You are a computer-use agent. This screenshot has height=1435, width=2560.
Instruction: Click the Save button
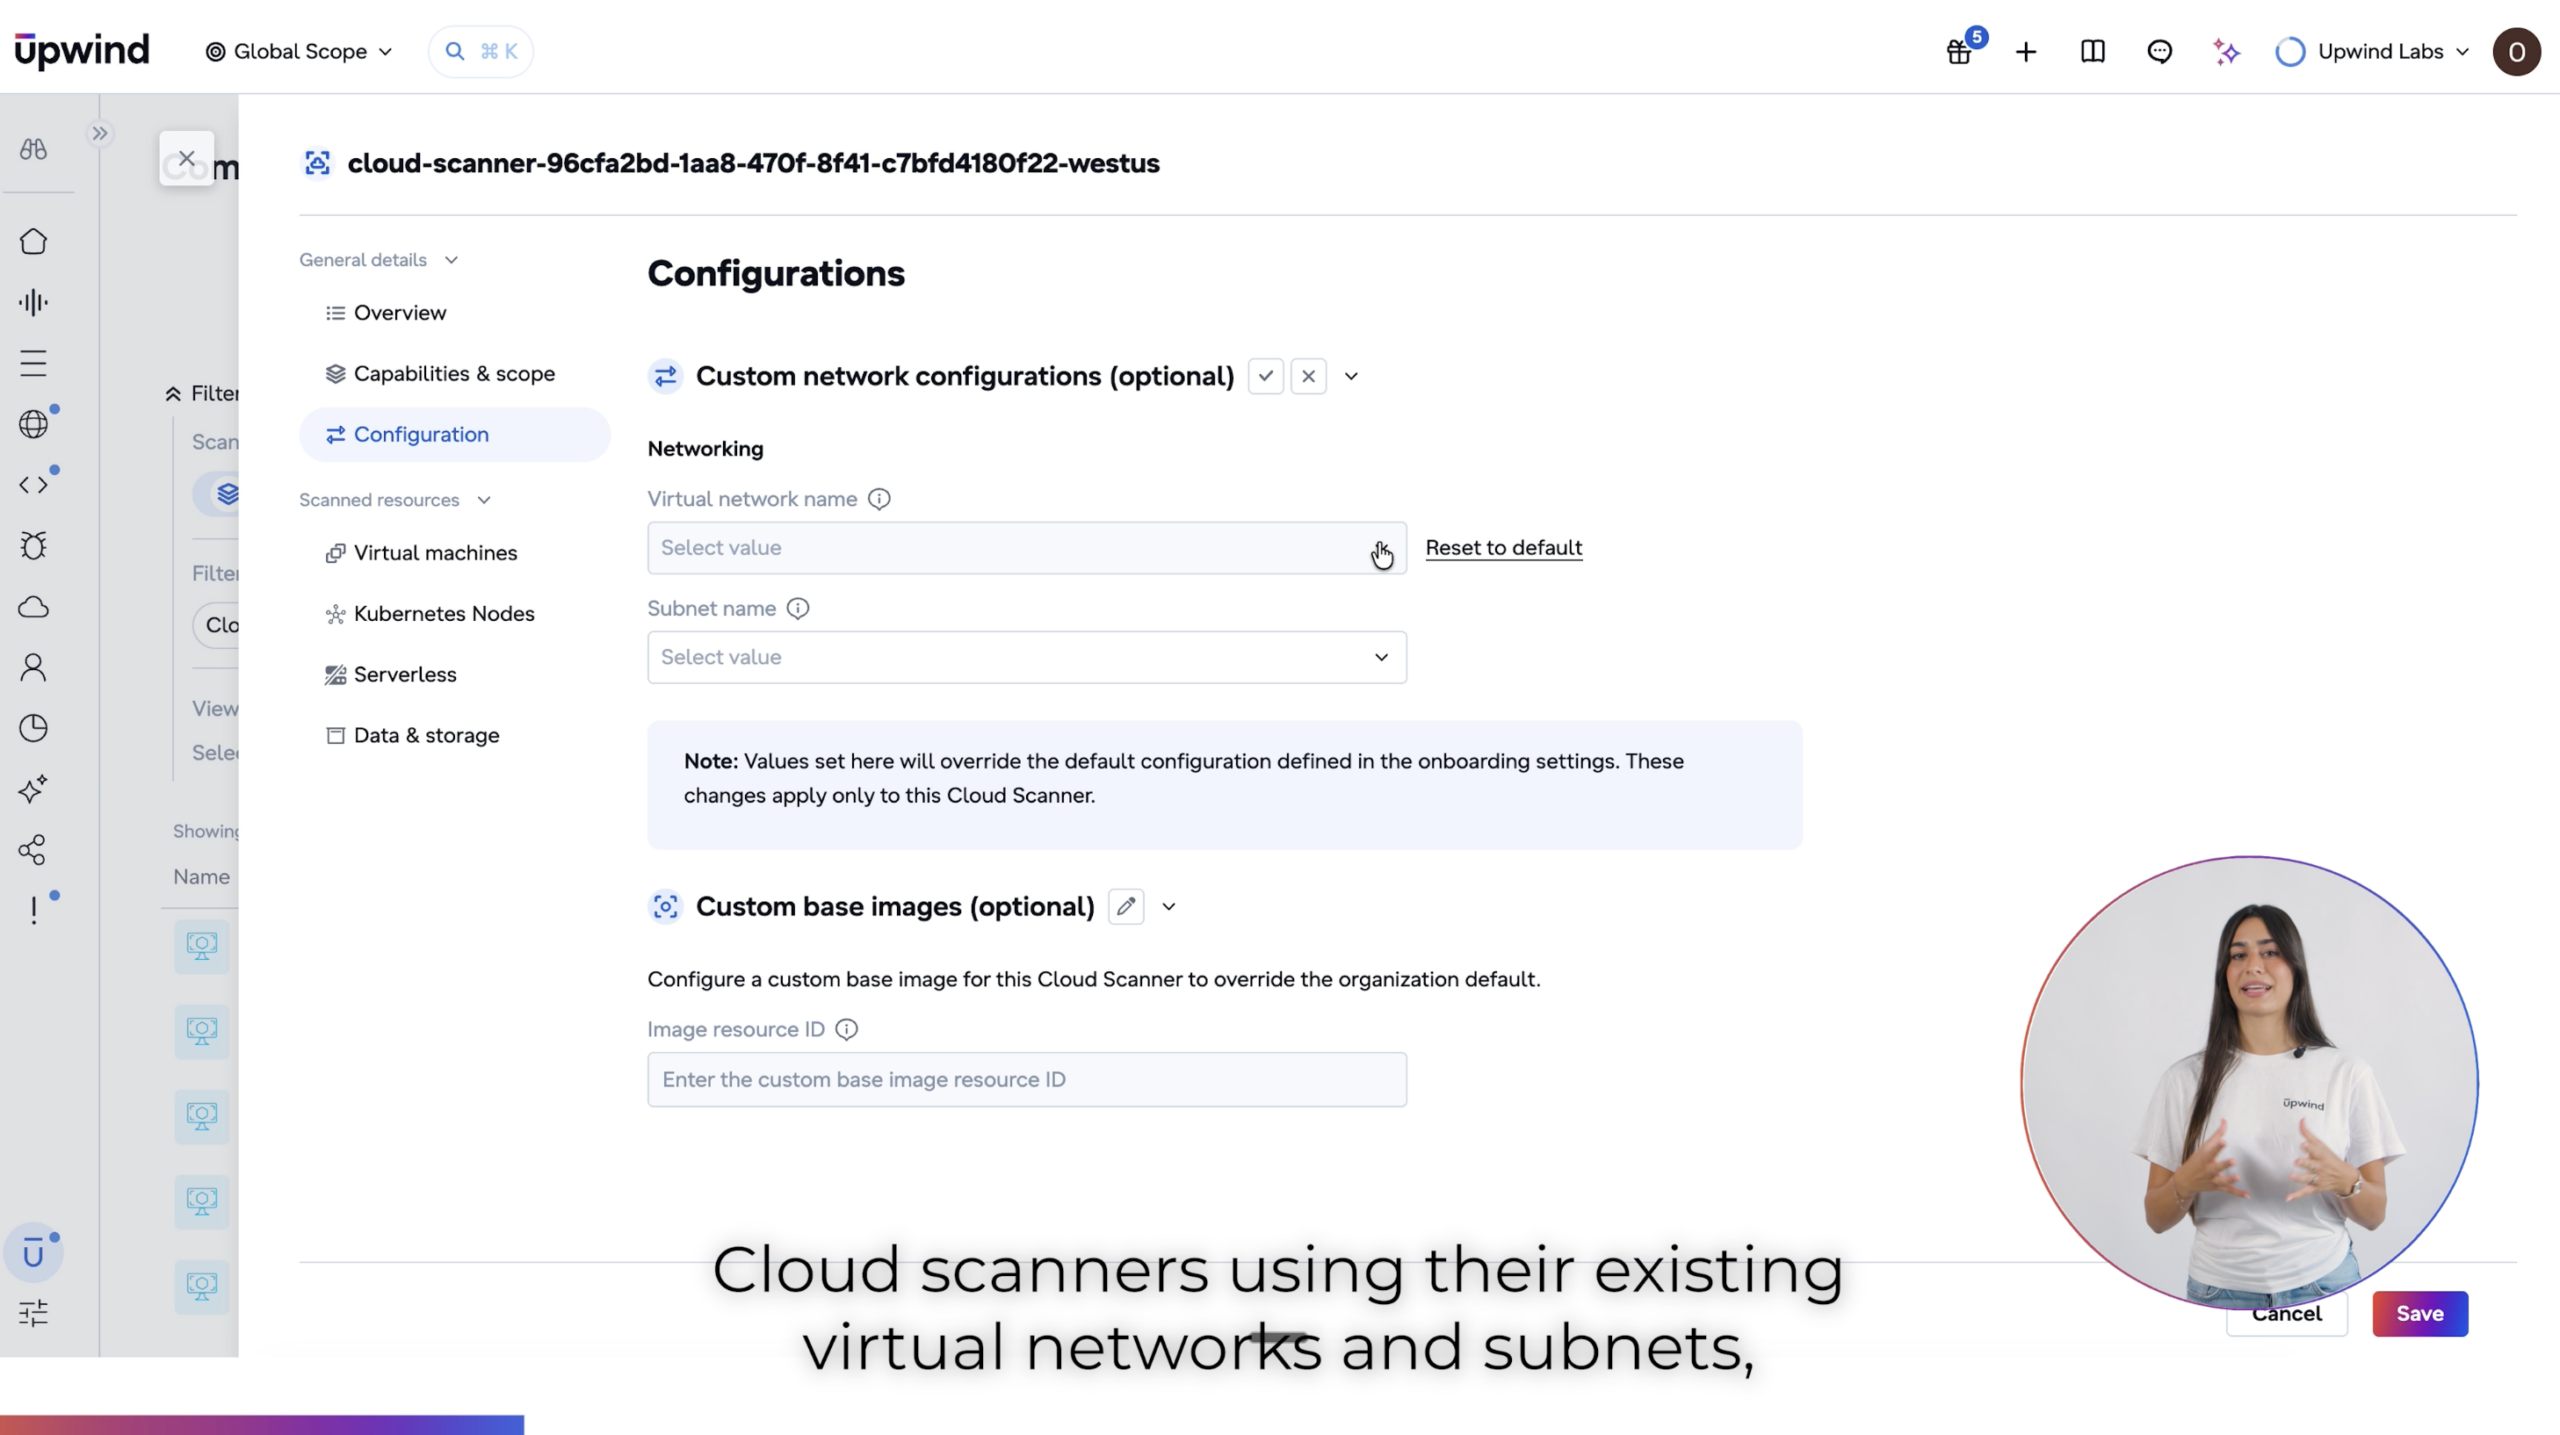click(2419, 1314)
